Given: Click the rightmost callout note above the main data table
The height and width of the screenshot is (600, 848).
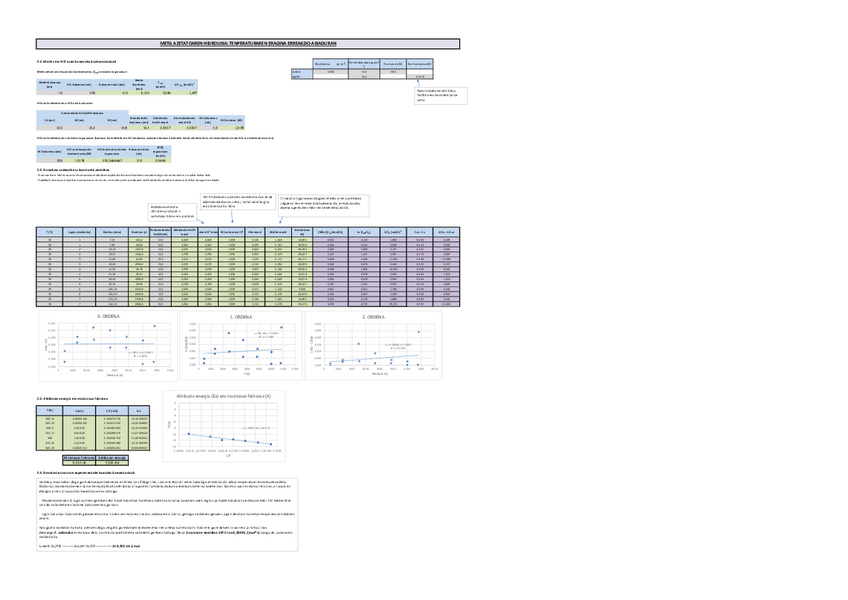Looking at the screenshot, I should [324, 206].
